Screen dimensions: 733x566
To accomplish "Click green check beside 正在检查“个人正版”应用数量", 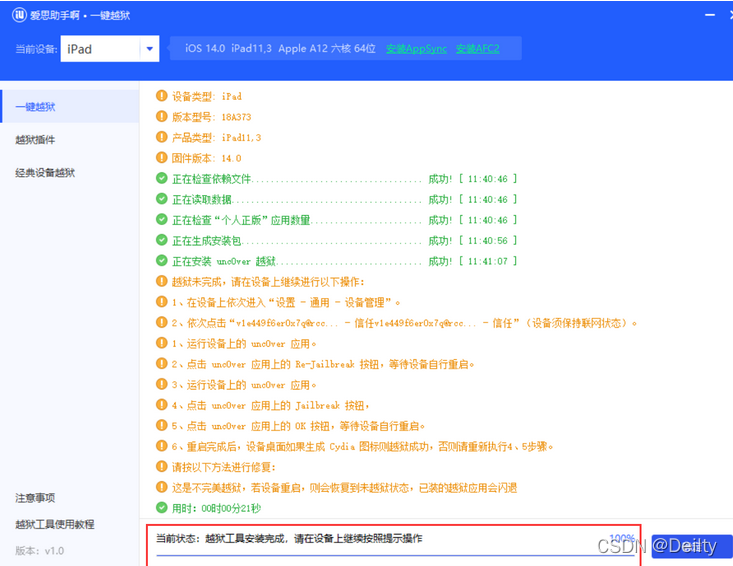I will (162, 219).
